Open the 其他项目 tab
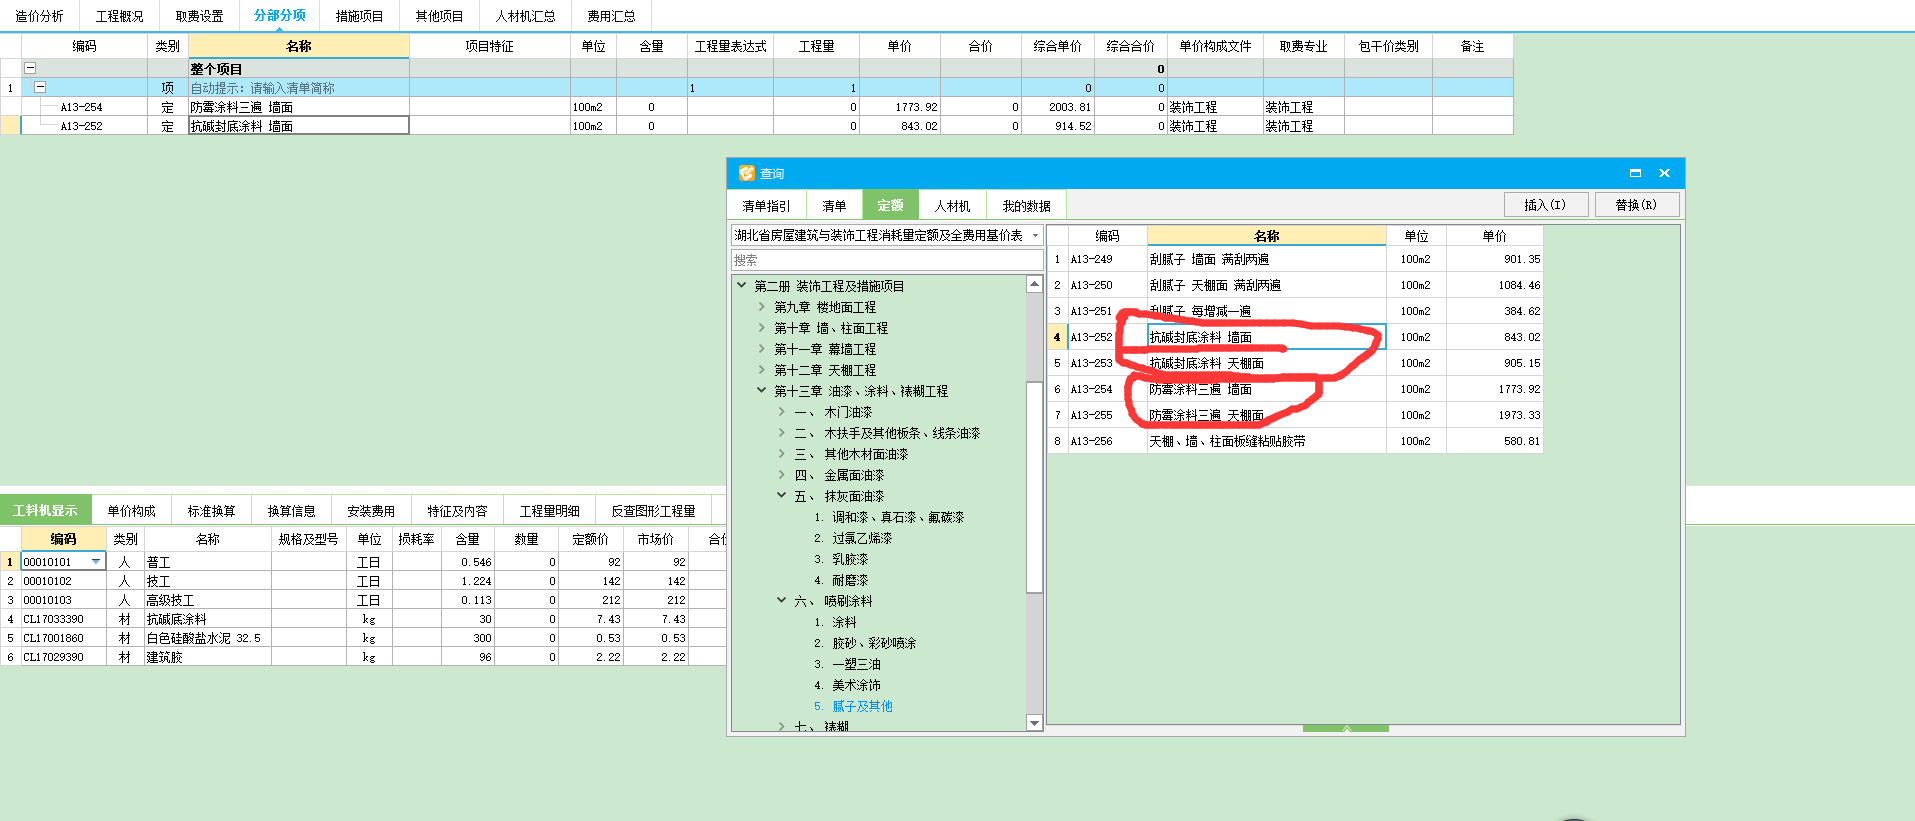The height and width of the screenshot is (821, 1915). coord(439,16)
